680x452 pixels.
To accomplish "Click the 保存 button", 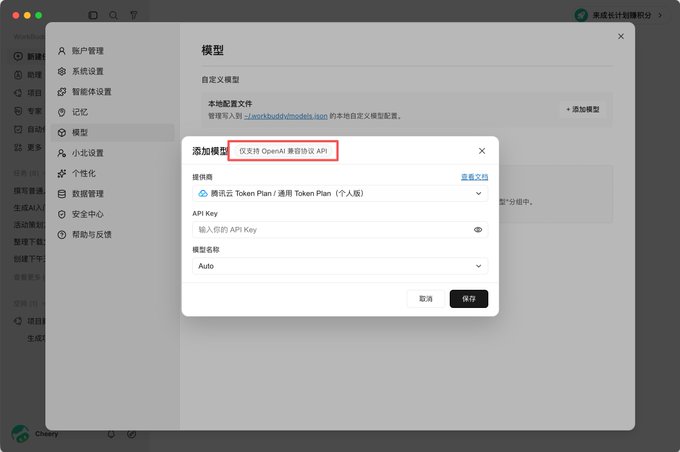I will (469, 299).
